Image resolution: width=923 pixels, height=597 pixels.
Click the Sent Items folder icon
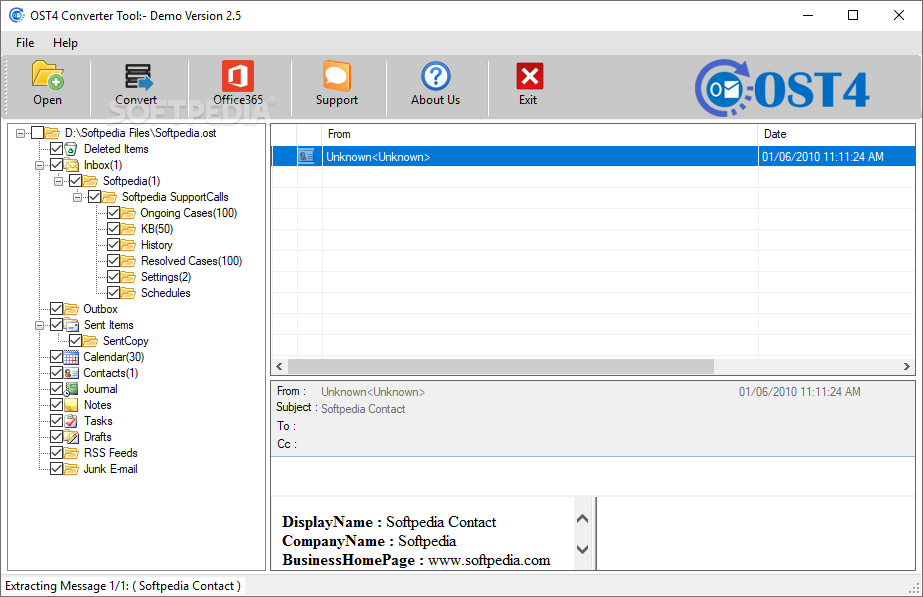(x=71, y=324)
